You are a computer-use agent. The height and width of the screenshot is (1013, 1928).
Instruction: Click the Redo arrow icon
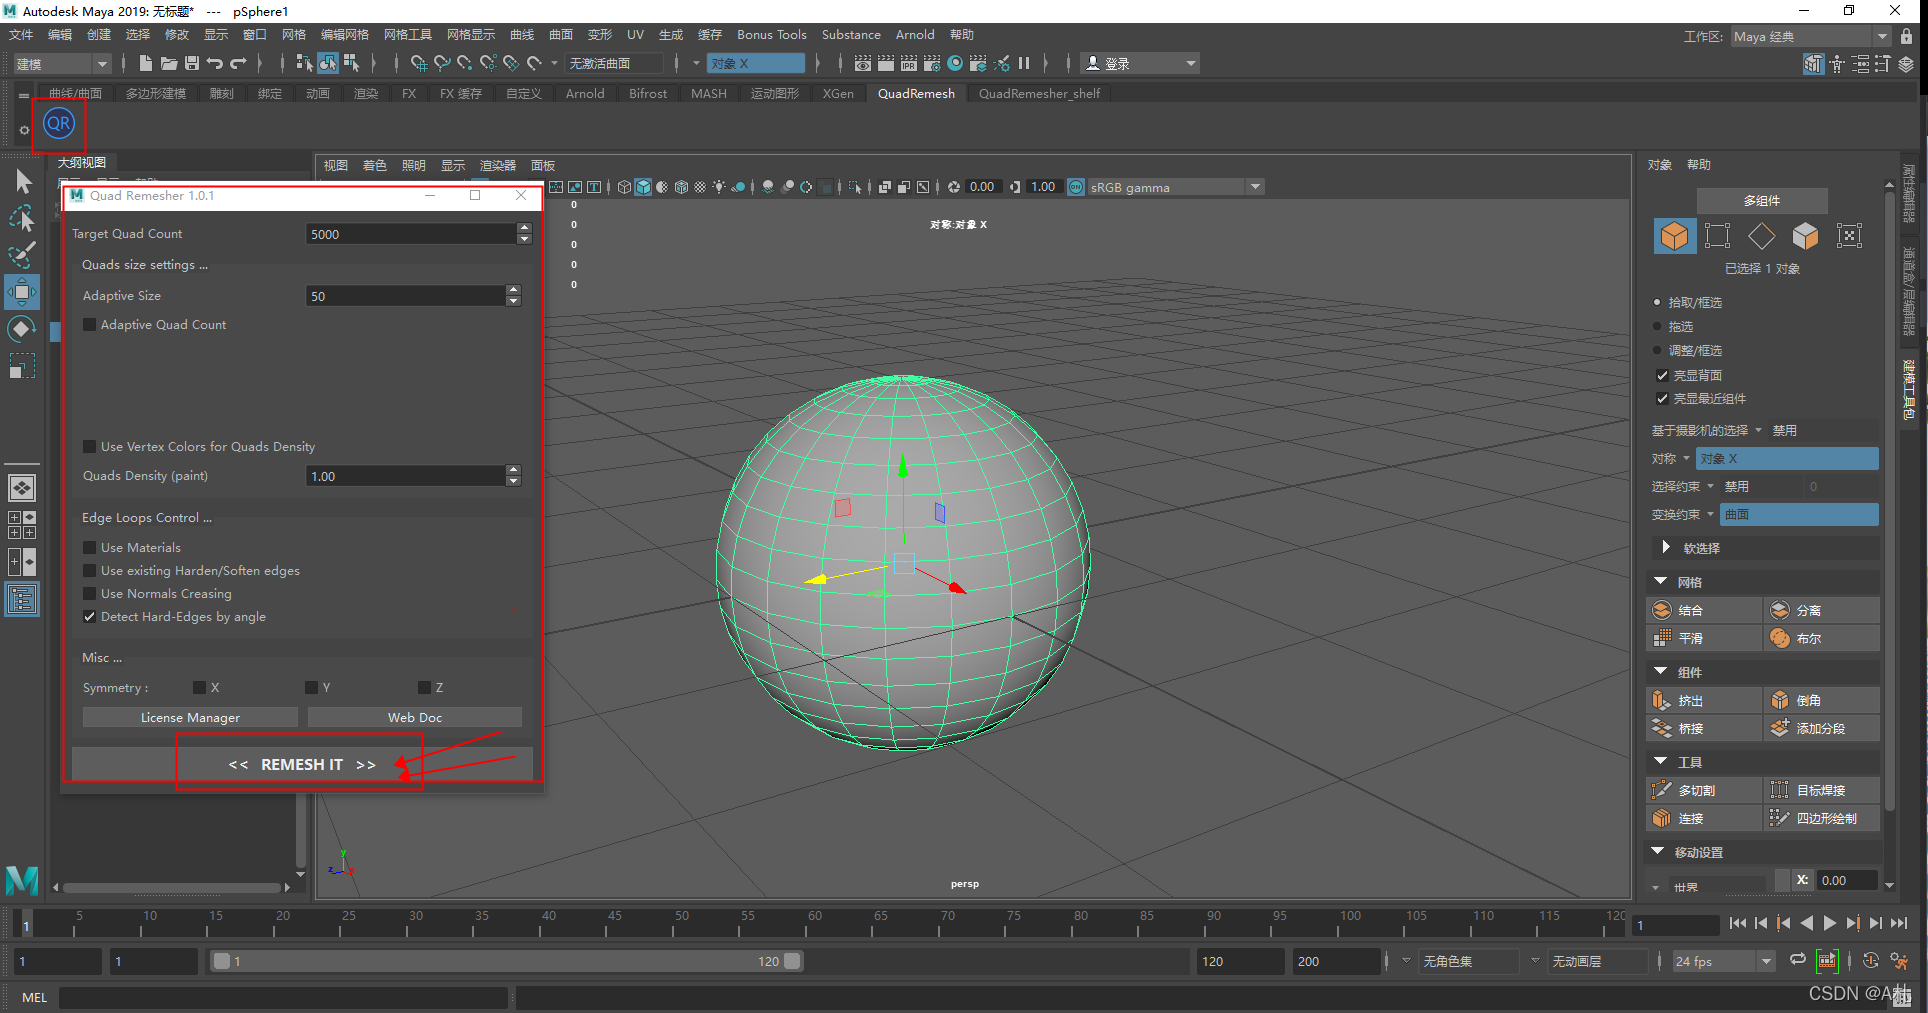click(x=238, y=63)
